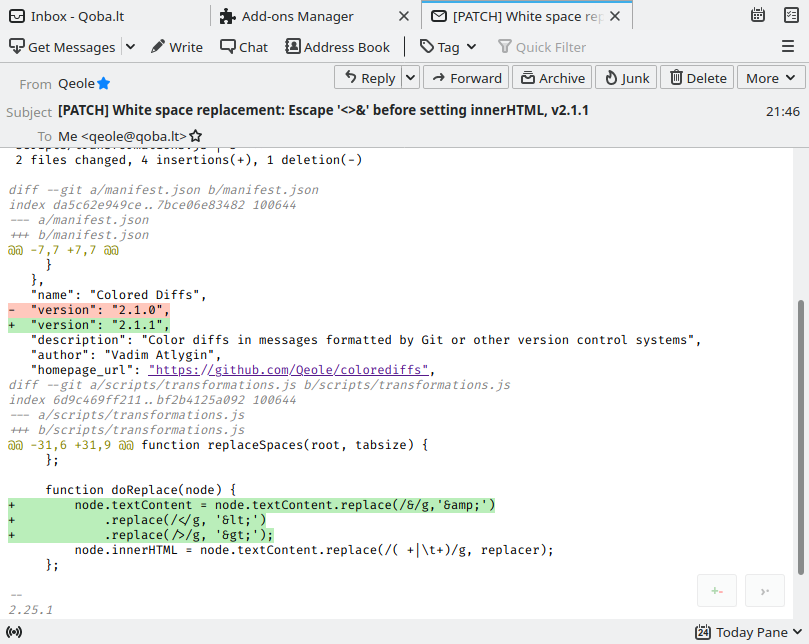Viewport: 809px width, 644px height.
Task: Click the hunk header @@ -7,7 +7,7 @@
Action: click(x=63, y=250)
